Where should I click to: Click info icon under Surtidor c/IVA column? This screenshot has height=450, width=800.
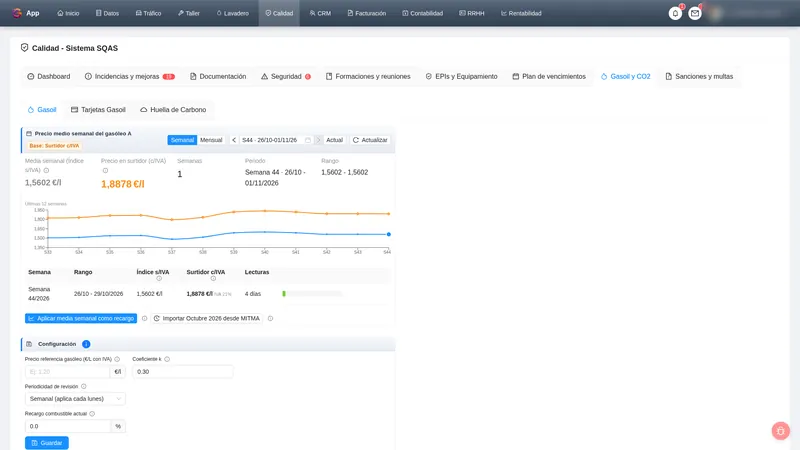click(213, 279)
